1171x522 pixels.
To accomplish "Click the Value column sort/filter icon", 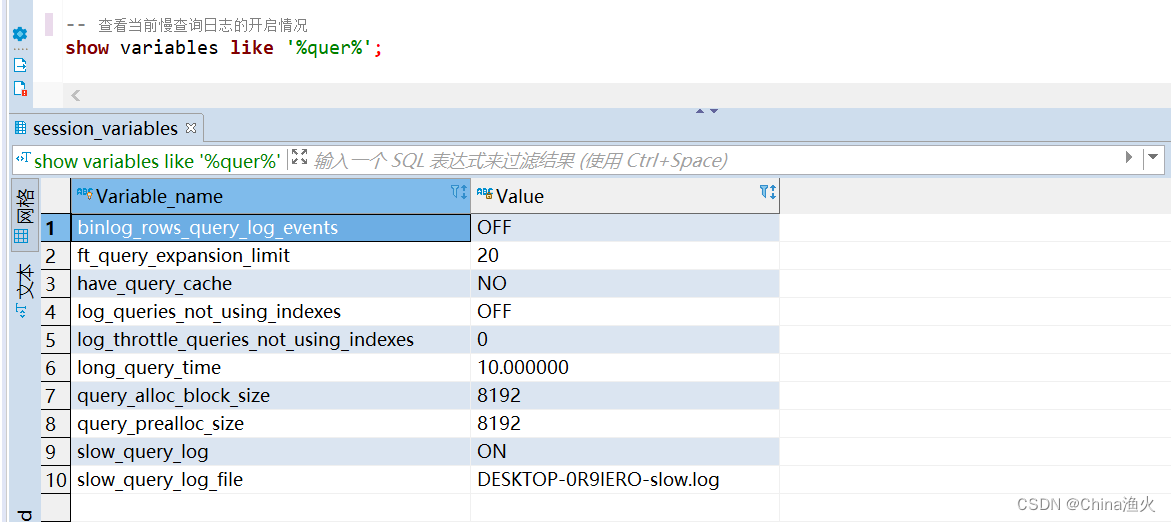I will (x=768, y=192).
